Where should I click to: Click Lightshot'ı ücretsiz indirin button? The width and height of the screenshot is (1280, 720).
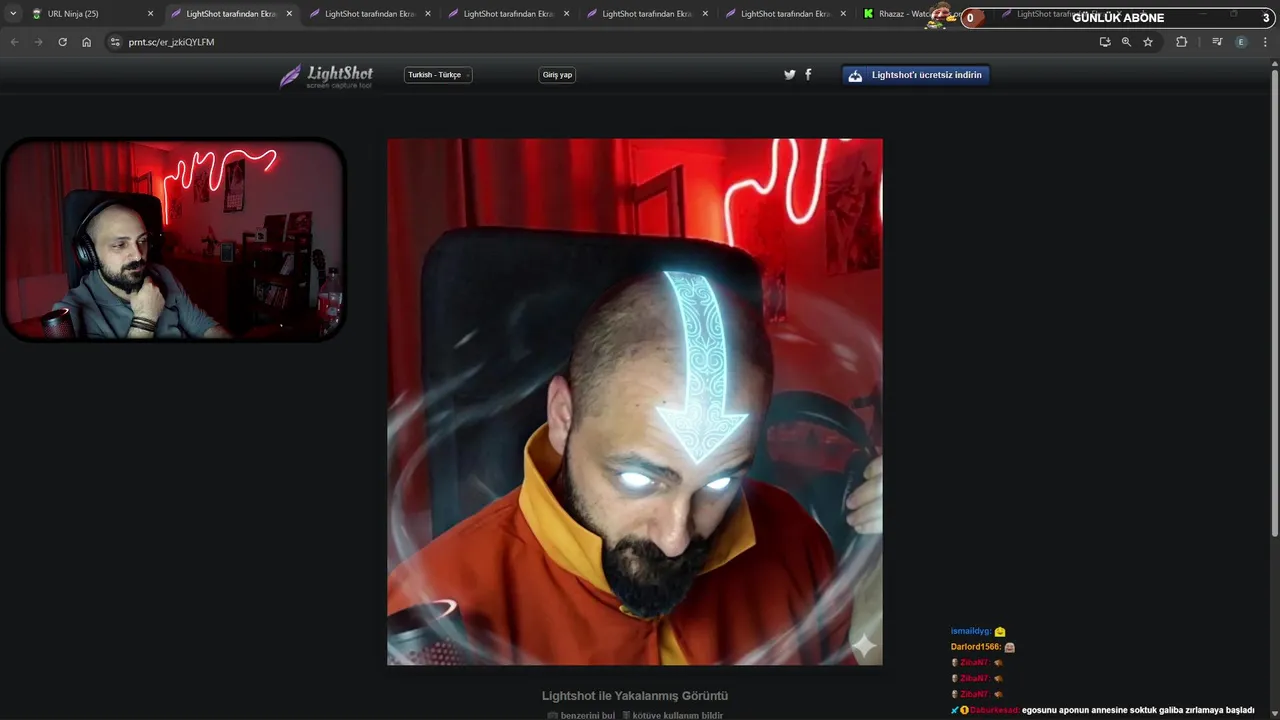[x=916, y=75]
